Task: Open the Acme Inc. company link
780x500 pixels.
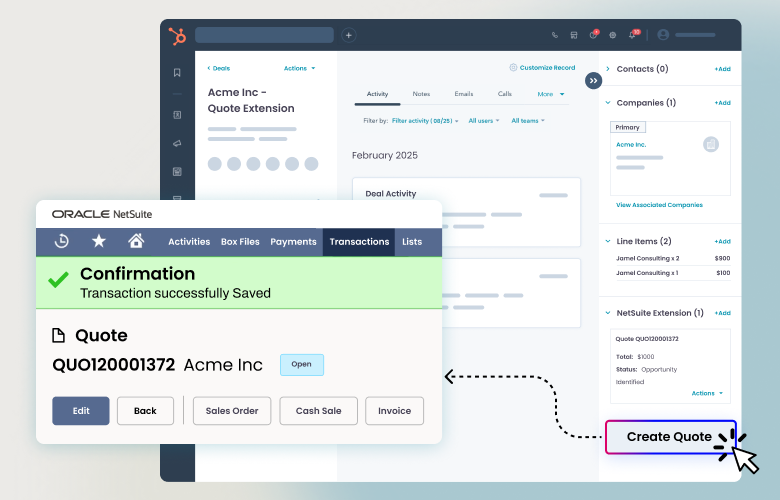Action: [631, 145]
